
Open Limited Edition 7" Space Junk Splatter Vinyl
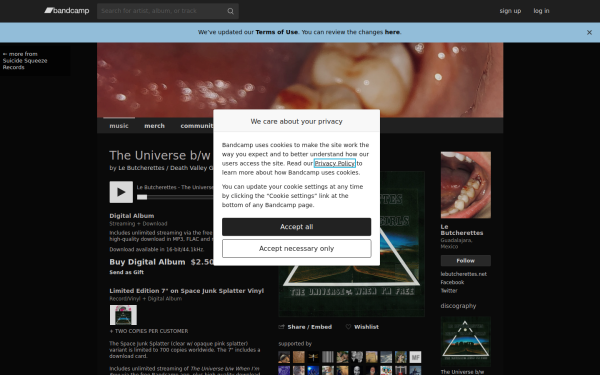point(187,291)
